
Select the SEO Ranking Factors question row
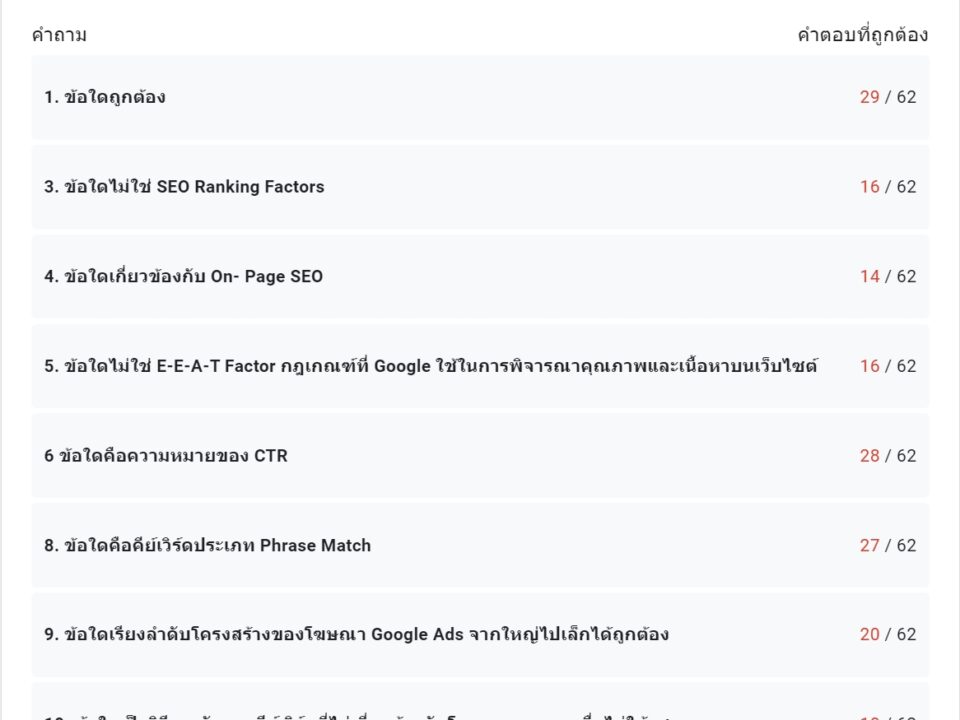coord(480,187)
